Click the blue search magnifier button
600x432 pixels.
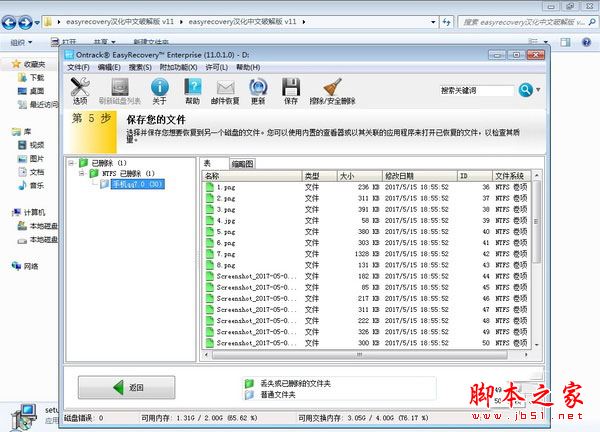coord(526,90)
